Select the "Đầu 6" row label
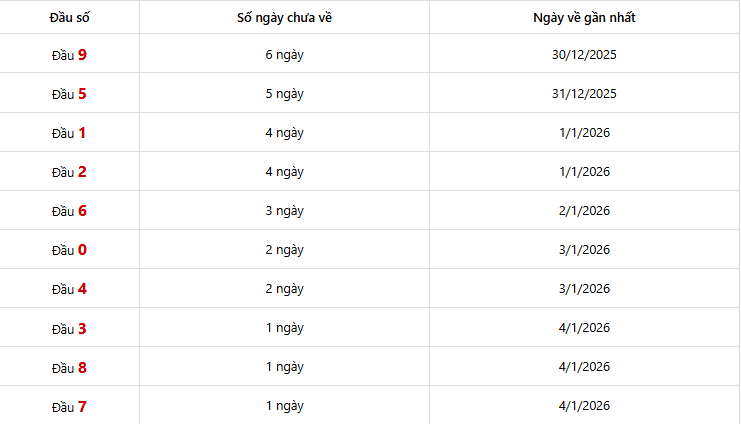This screenshot has width=741, height=424. (69, 211)
